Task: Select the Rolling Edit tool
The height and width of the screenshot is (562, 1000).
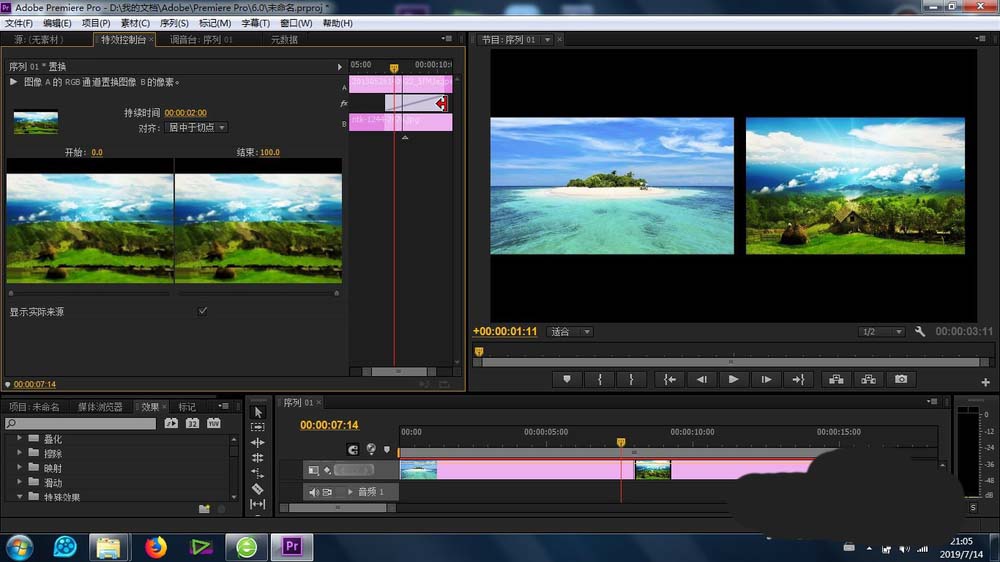Action: [x=258, y=457]
